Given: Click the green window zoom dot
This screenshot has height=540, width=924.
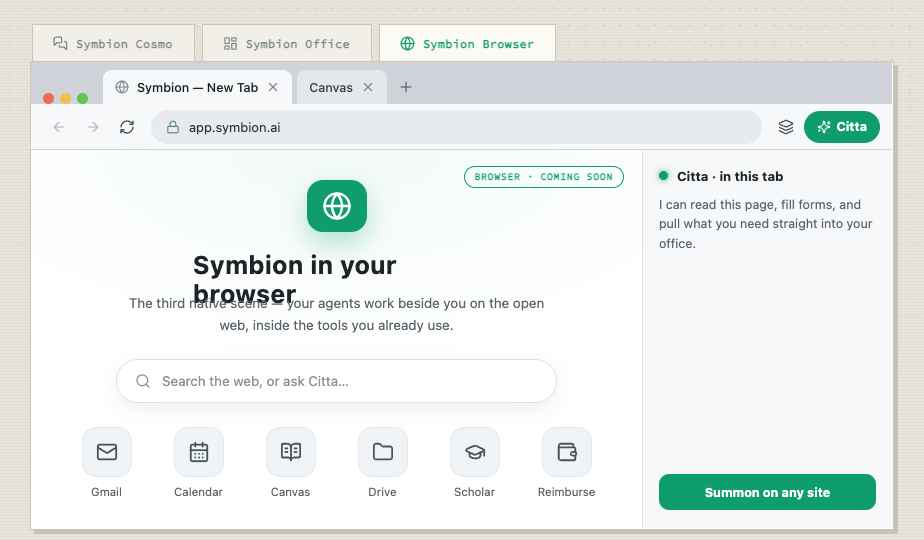Looking at the screenshot, I should [82, 98].
